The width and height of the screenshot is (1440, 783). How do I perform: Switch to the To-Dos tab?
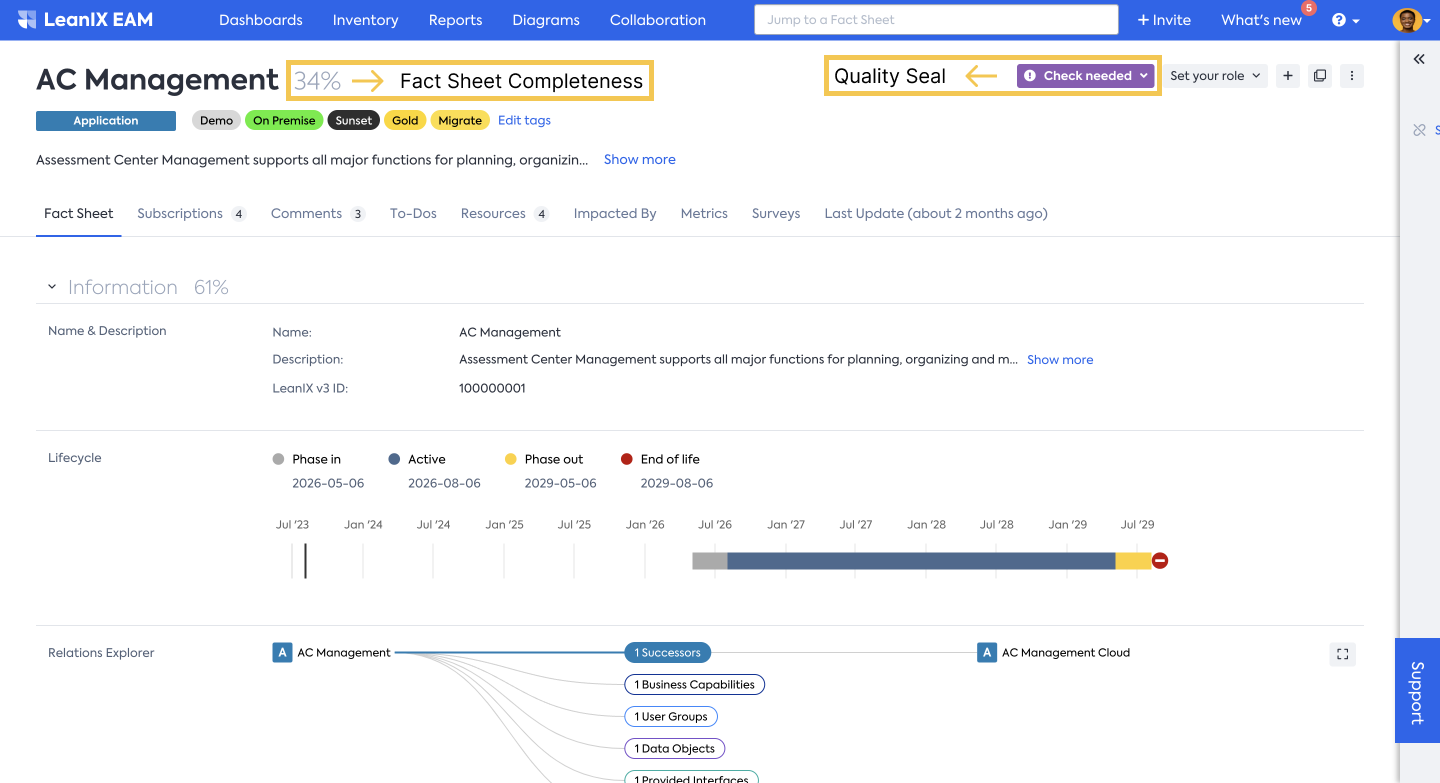tap(413, 213)
